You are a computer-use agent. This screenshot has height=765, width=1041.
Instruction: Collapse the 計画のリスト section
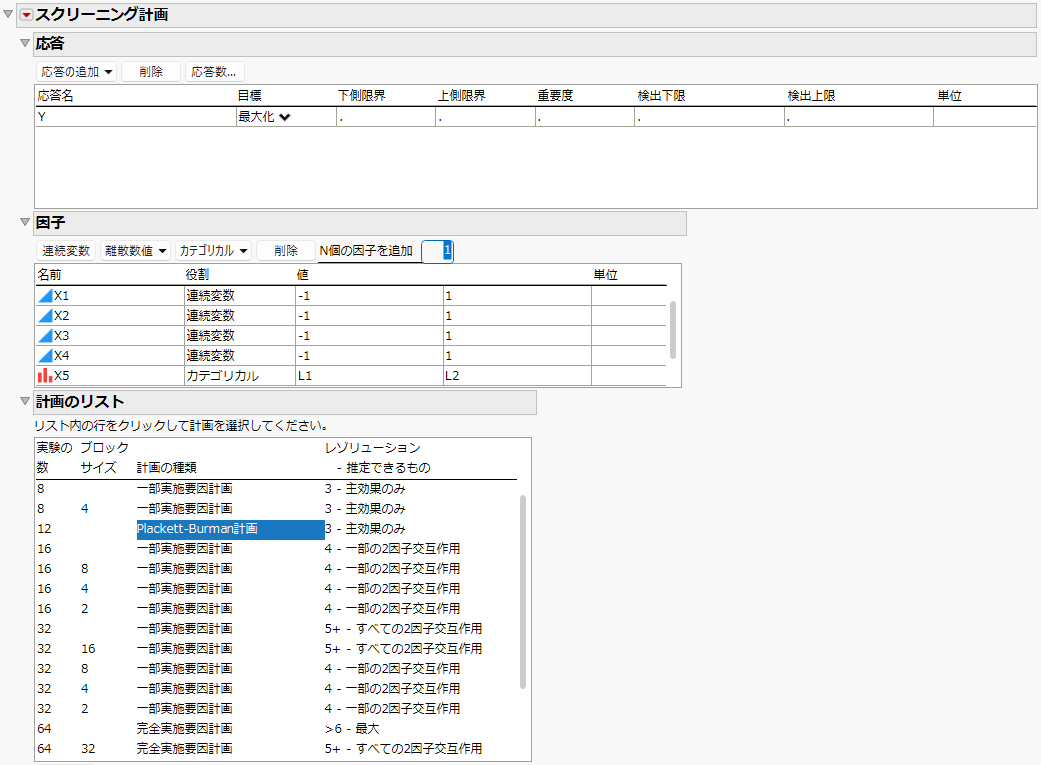(25, 401)
